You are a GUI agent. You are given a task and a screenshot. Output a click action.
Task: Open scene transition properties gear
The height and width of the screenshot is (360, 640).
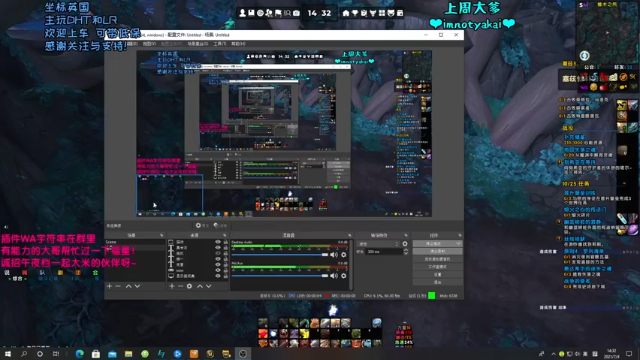click(404, 244)
